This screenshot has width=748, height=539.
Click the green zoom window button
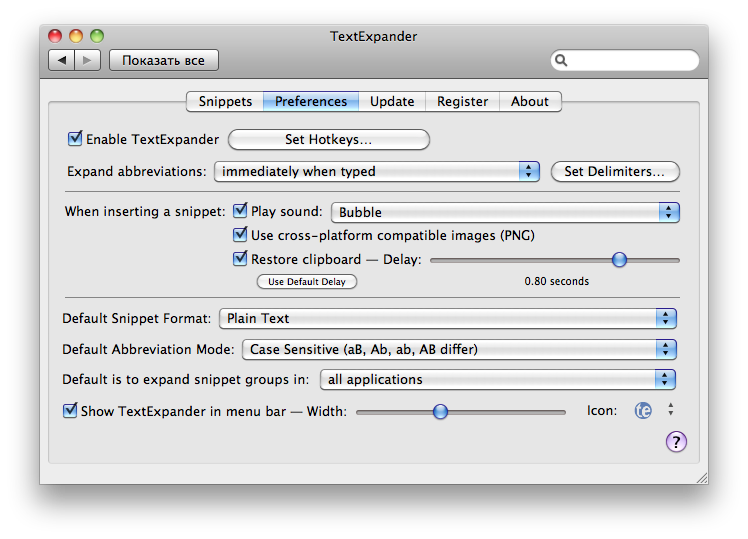97,36
